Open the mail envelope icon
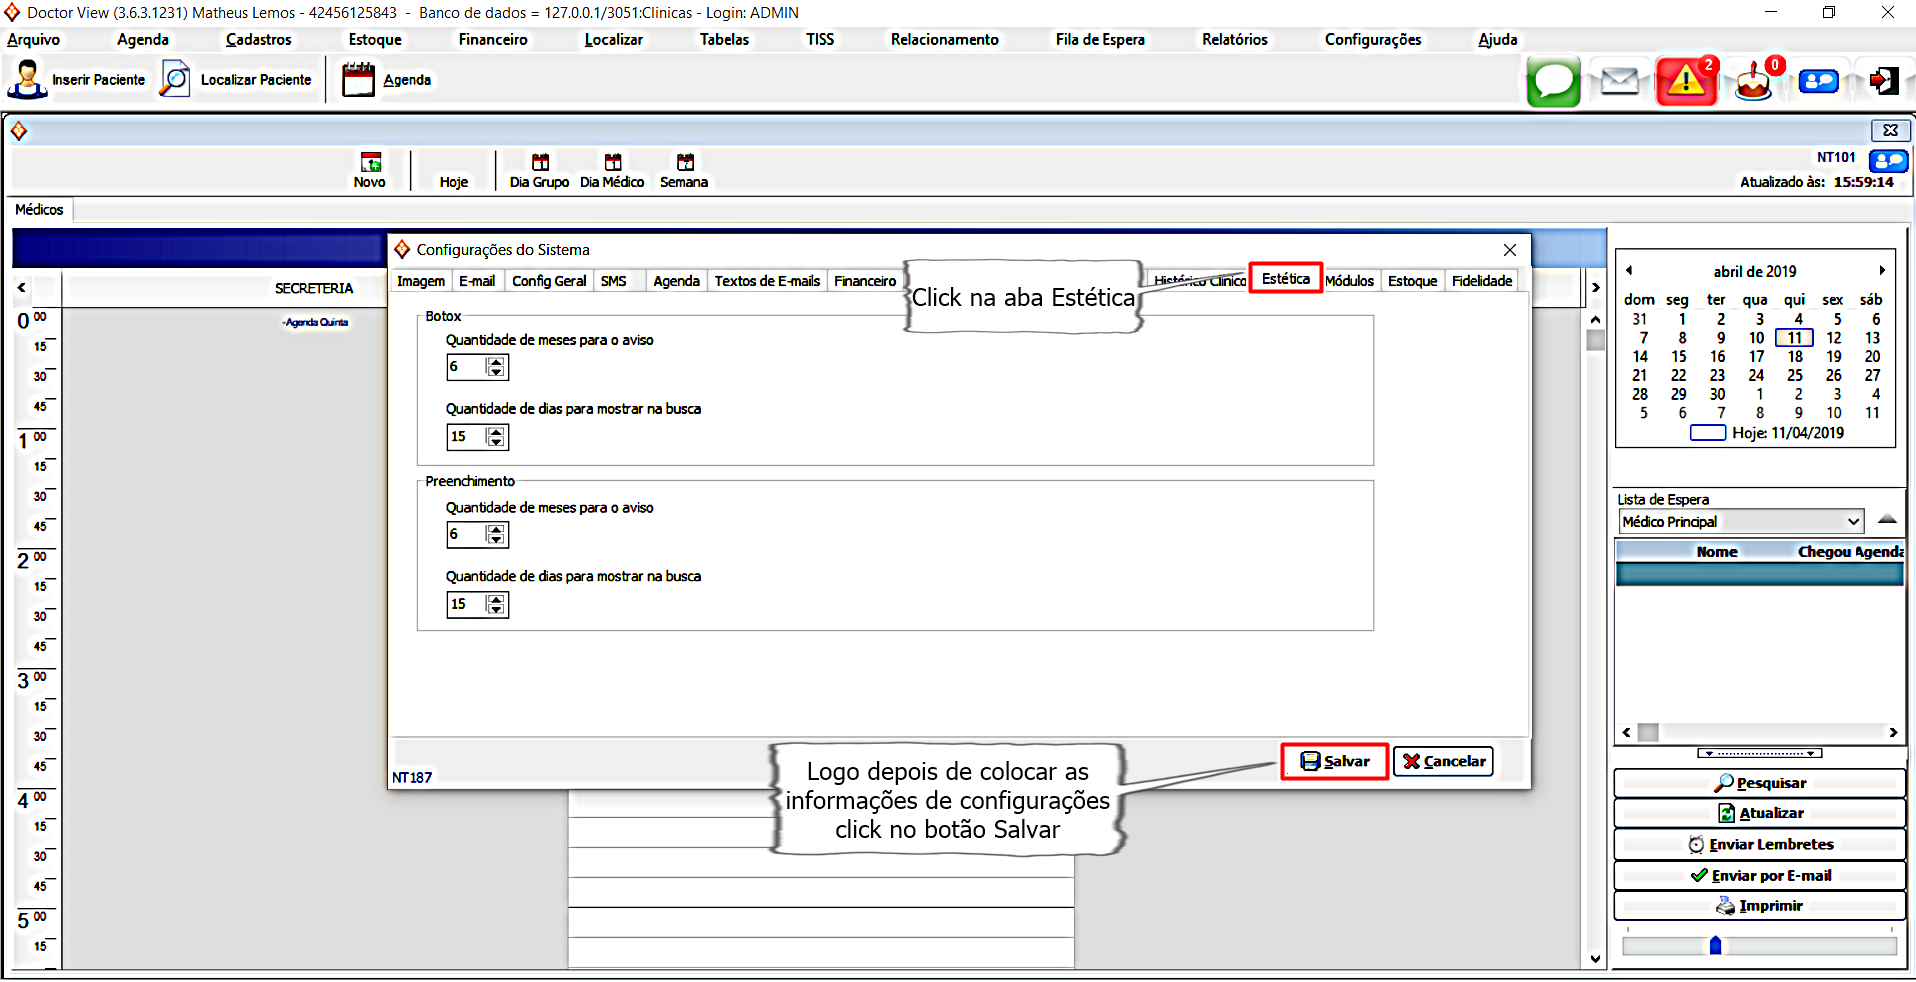This screenshot has height=982, width=1916. pyautogui.click(x=1619, y=81)
